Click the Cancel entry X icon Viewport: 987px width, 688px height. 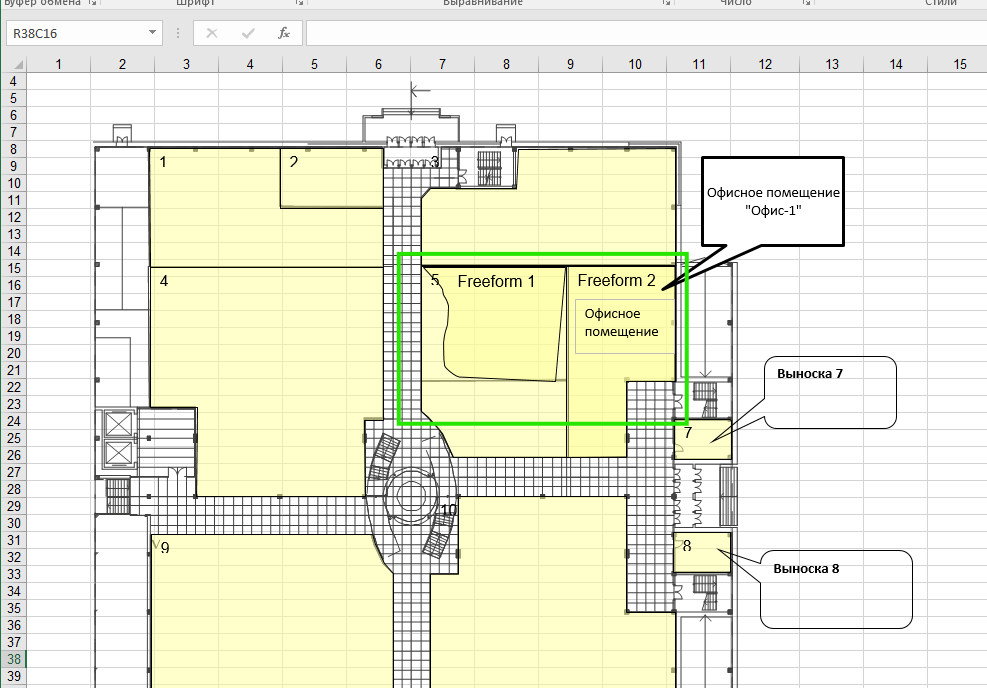[212, 33]
